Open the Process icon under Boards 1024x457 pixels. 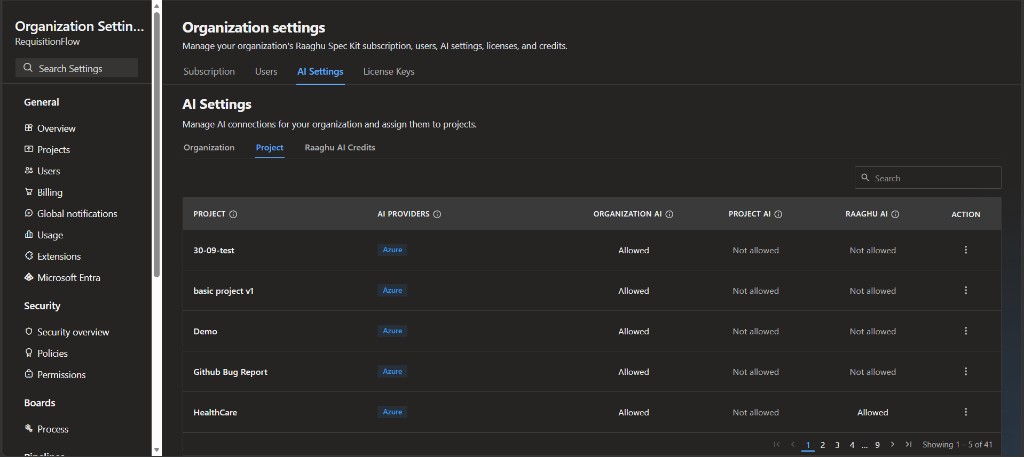point(29,429)
